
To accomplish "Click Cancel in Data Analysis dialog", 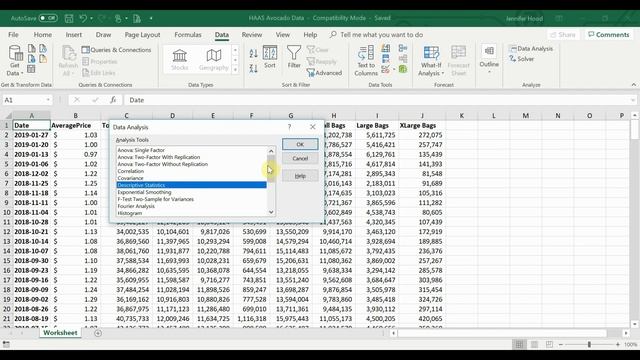I will point(300,158).
